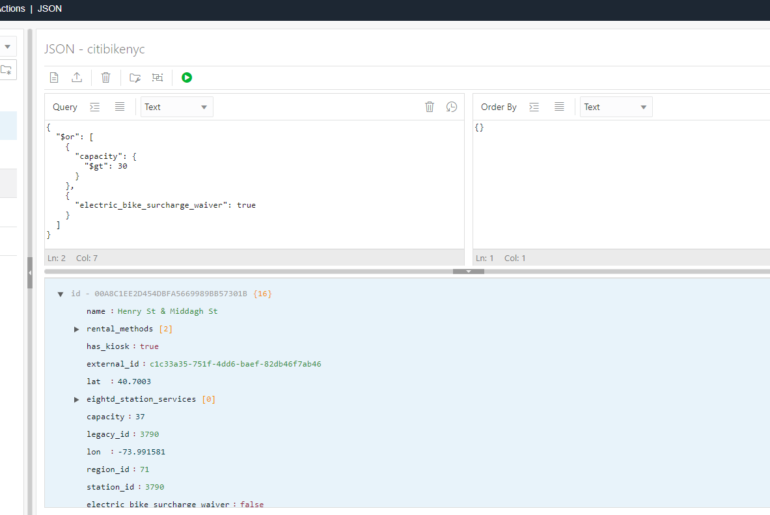Image resolution: width=770 pixels, height=515 pixels.
Task: Click the sidebar dropdown arrow at top left
Action: 8,47
